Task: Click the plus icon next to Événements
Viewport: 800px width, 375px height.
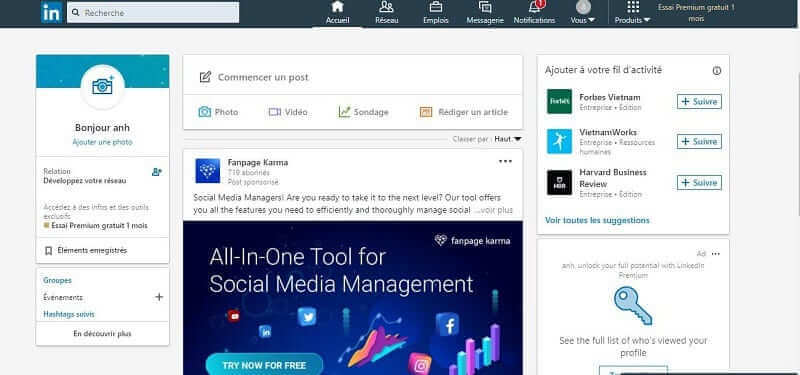Action: [x=159, y=297]
